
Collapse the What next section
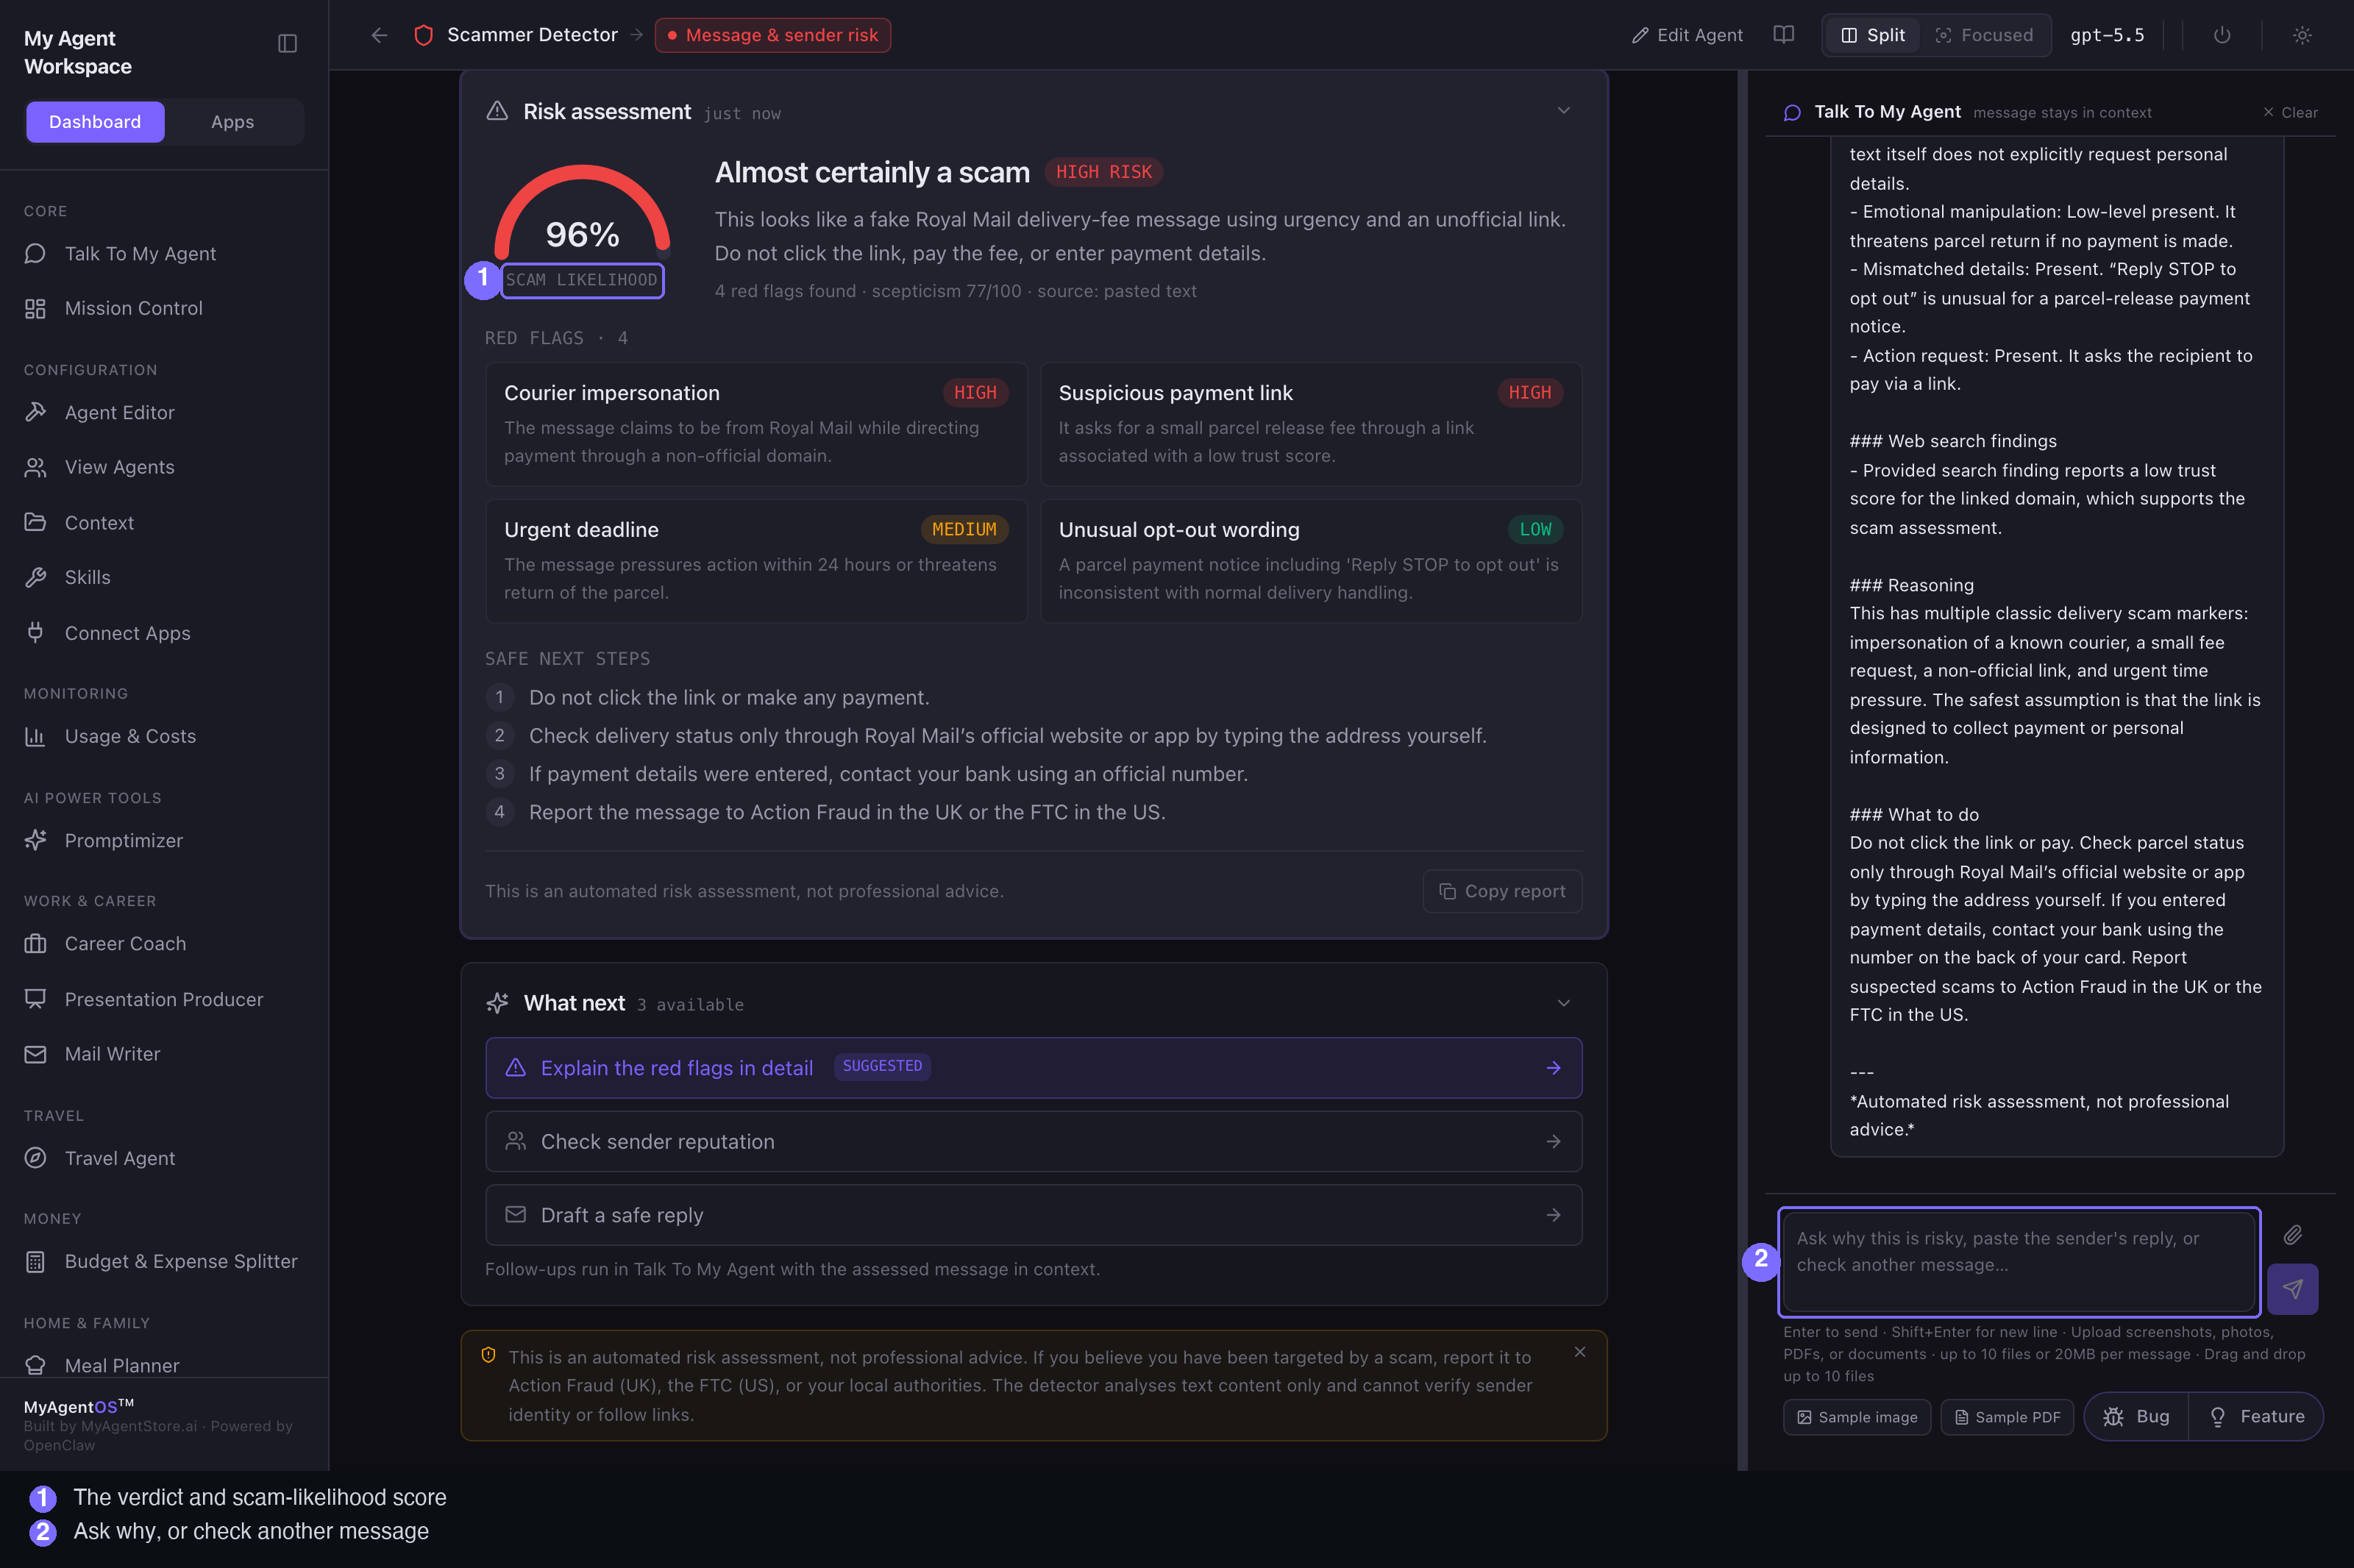tap(1564, 1003)
